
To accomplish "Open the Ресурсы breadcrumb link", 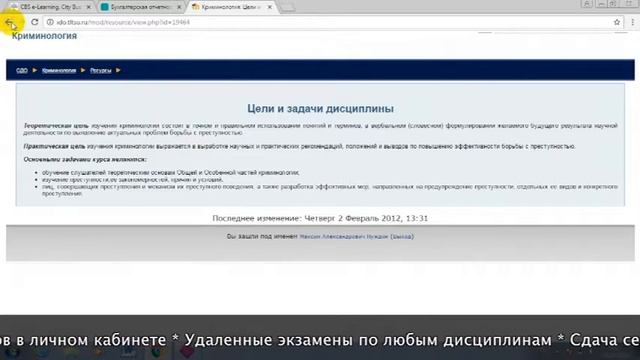I will [x=100, y=70].
